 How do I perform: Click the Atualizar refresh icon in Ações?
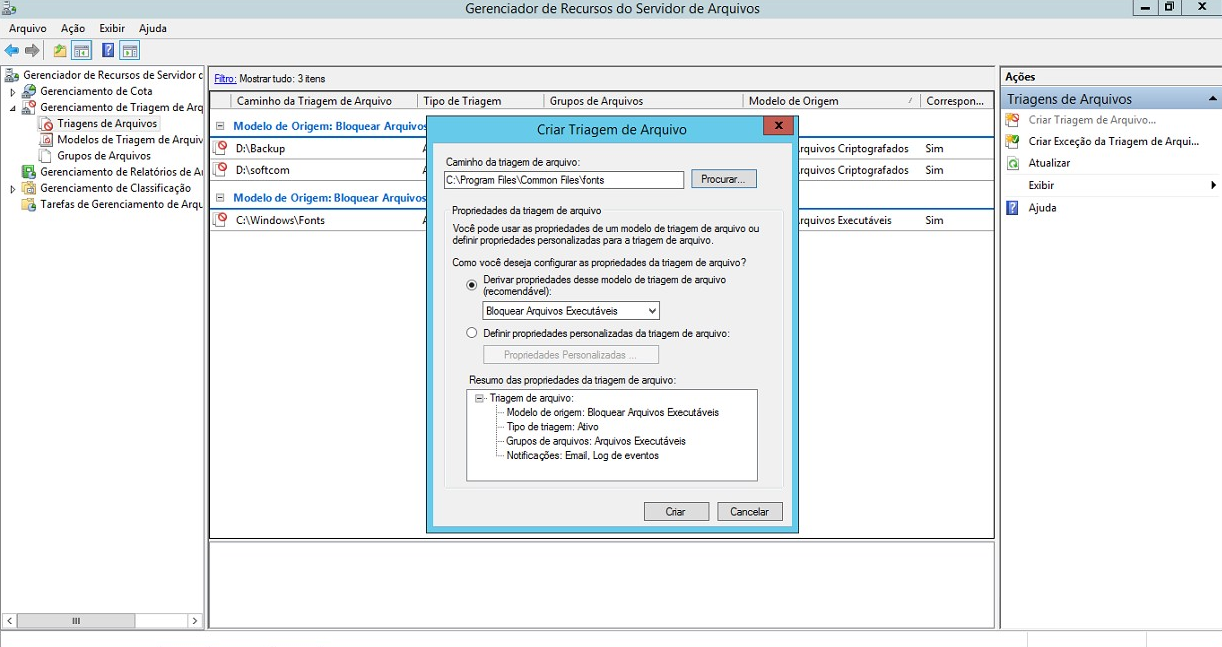tap(1013, 163)
